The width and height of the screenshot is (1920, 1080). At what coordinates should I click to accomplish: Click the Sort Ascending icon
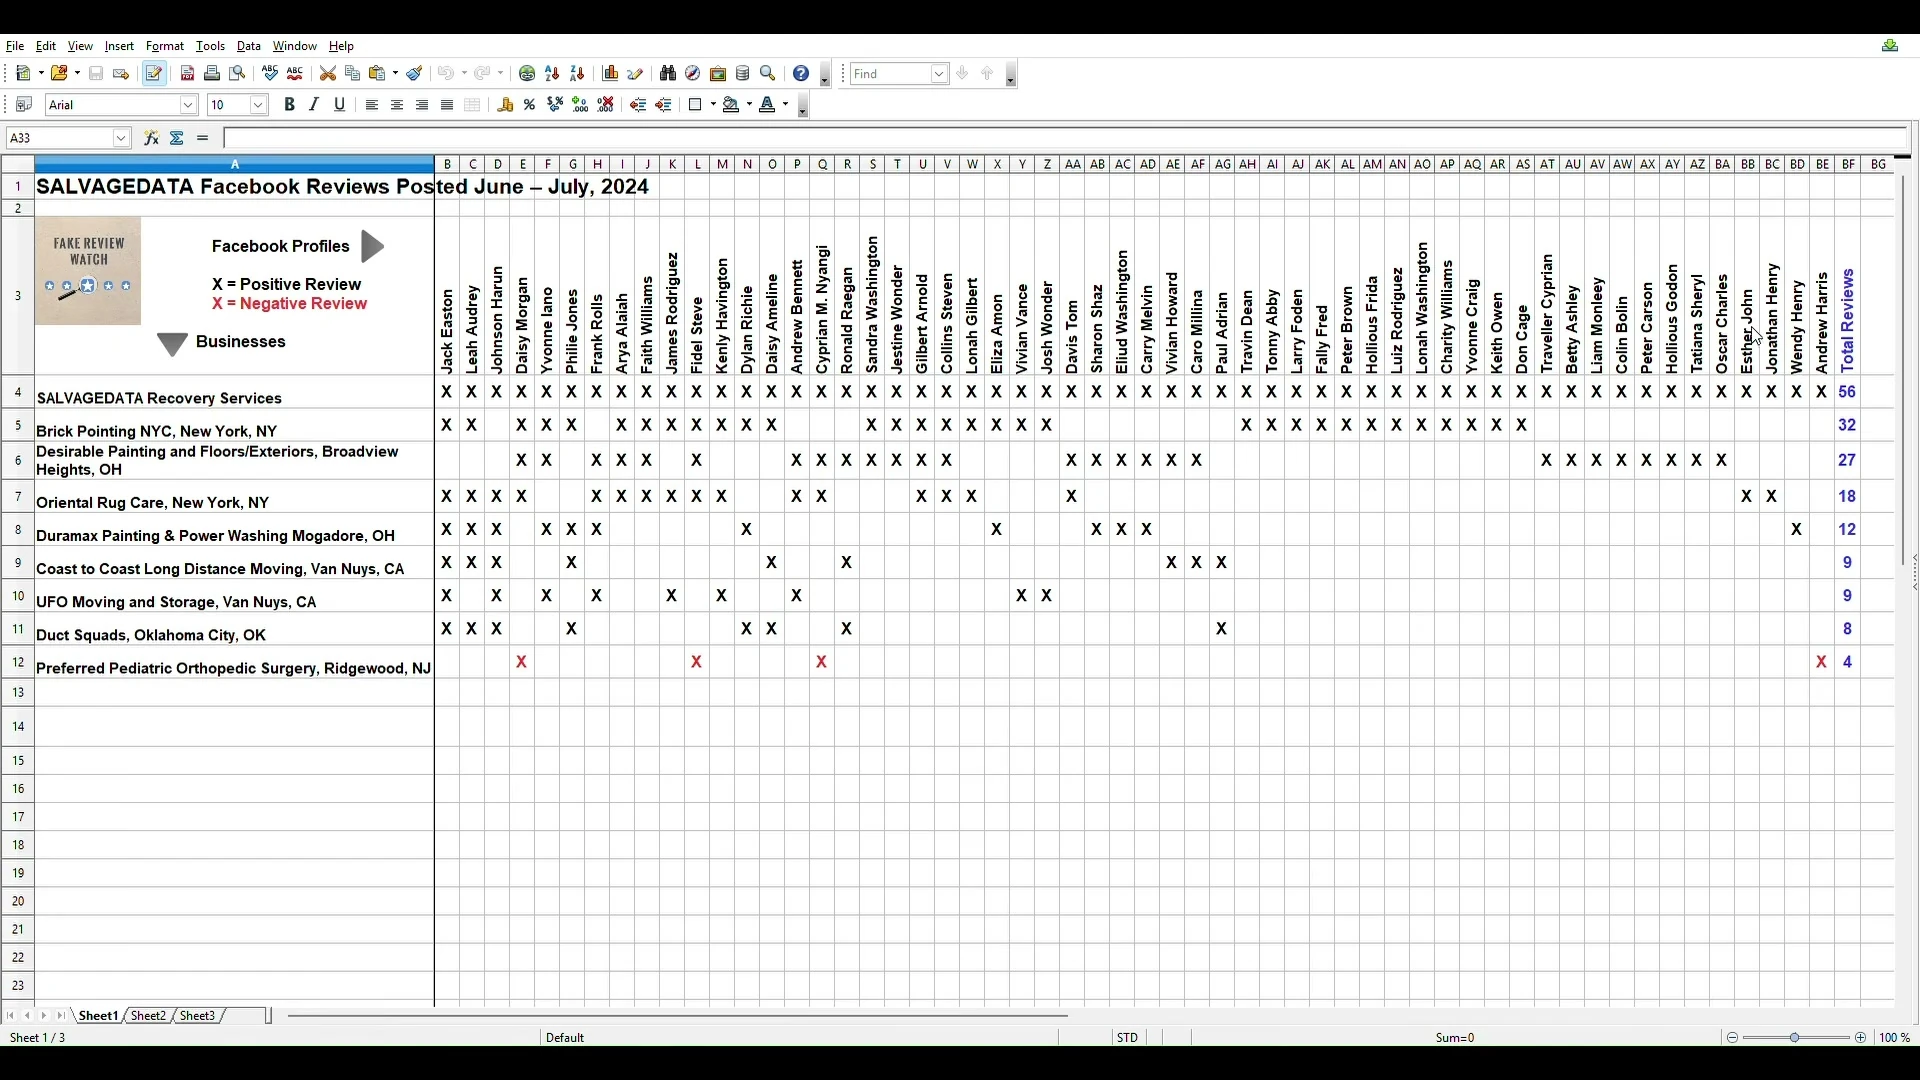tap(553, 74)
